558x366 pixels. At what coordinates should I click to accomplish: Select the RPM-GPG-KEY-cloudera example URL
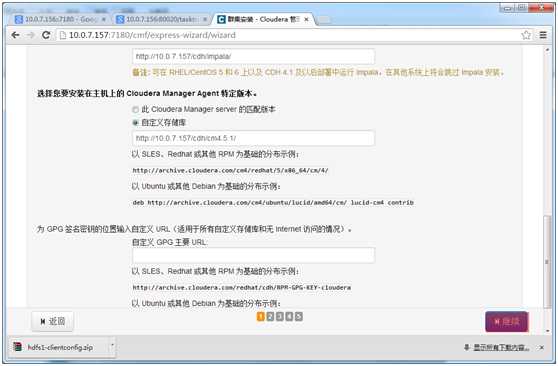coord(242,287)
